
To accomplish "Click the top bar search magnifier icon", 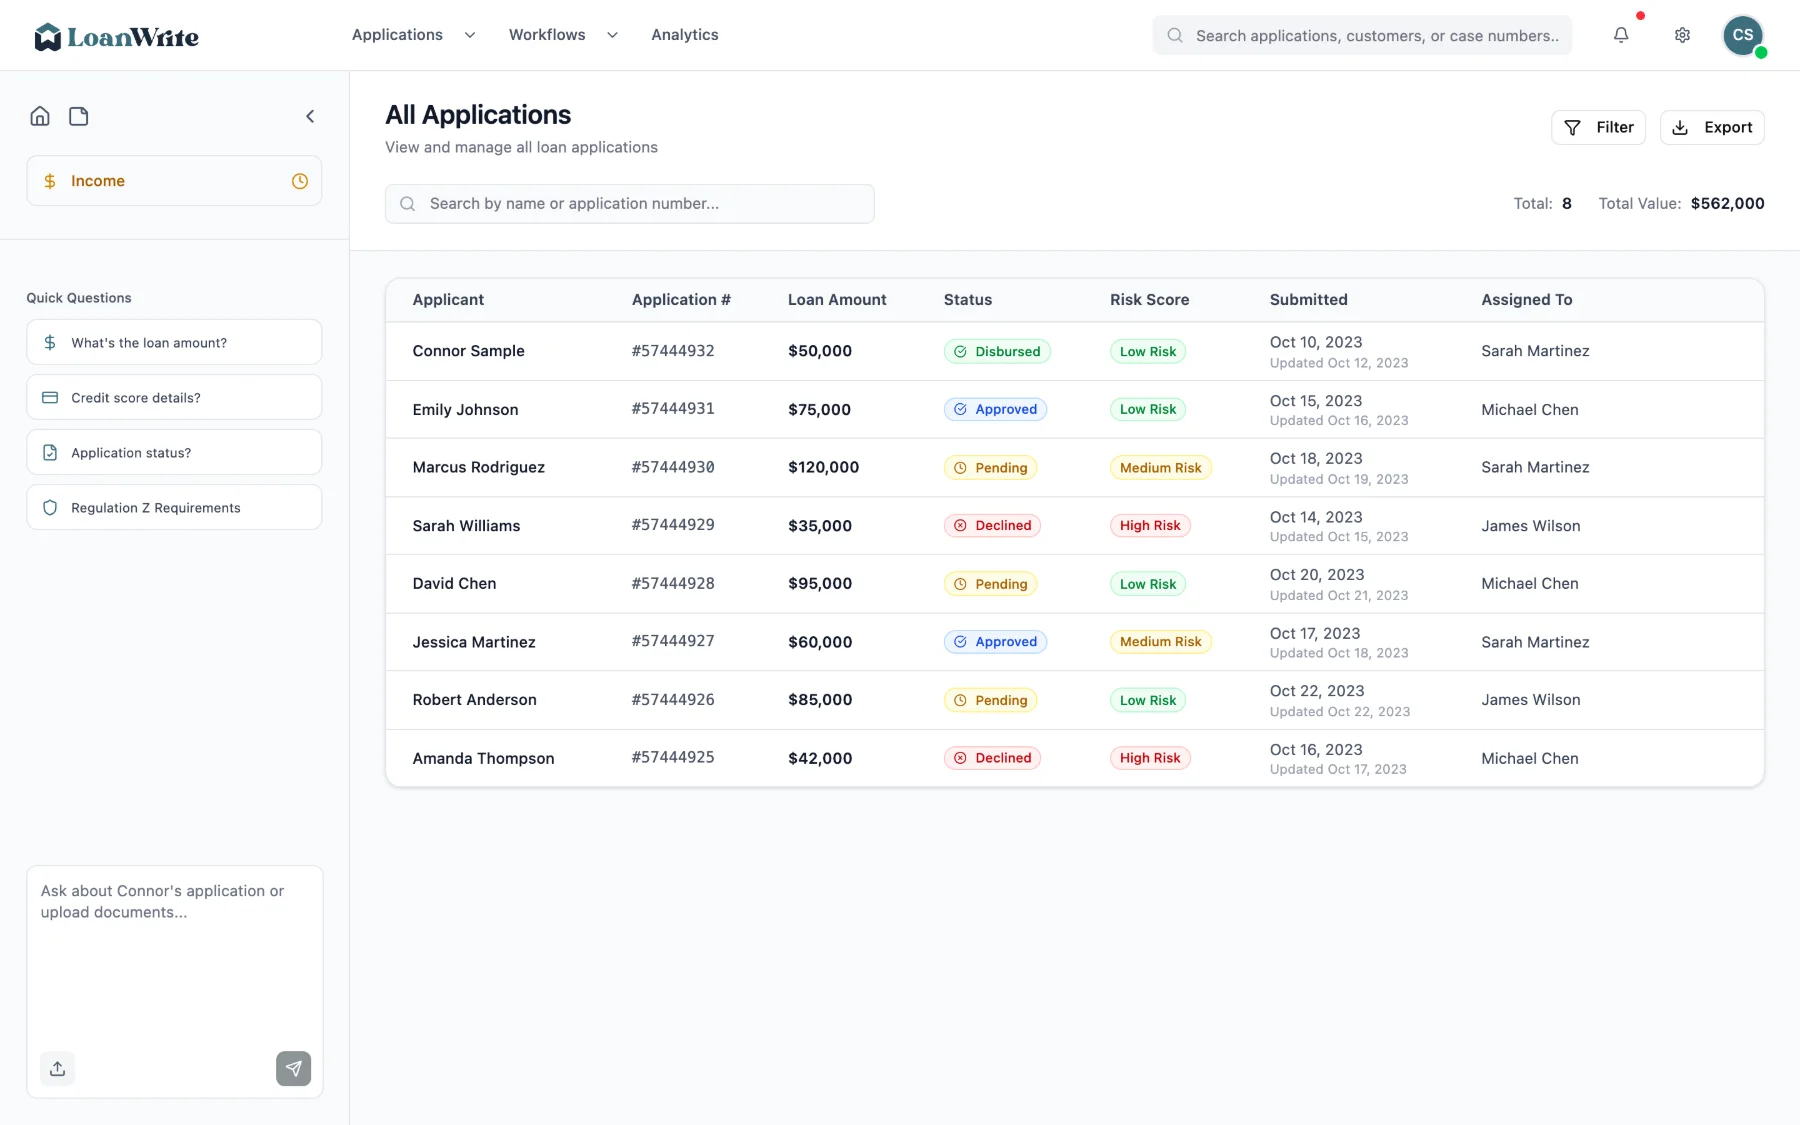I will pyautogui.click(x=1175, y=35).
